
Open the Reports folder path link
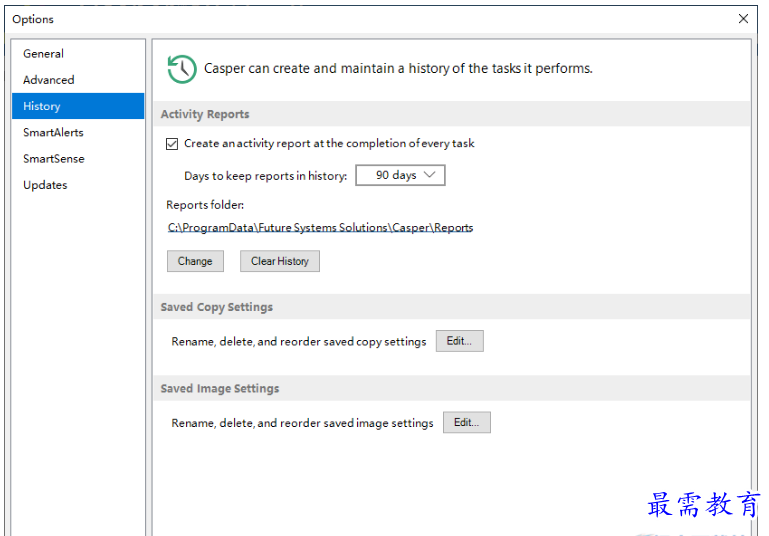tap(320, 228)
